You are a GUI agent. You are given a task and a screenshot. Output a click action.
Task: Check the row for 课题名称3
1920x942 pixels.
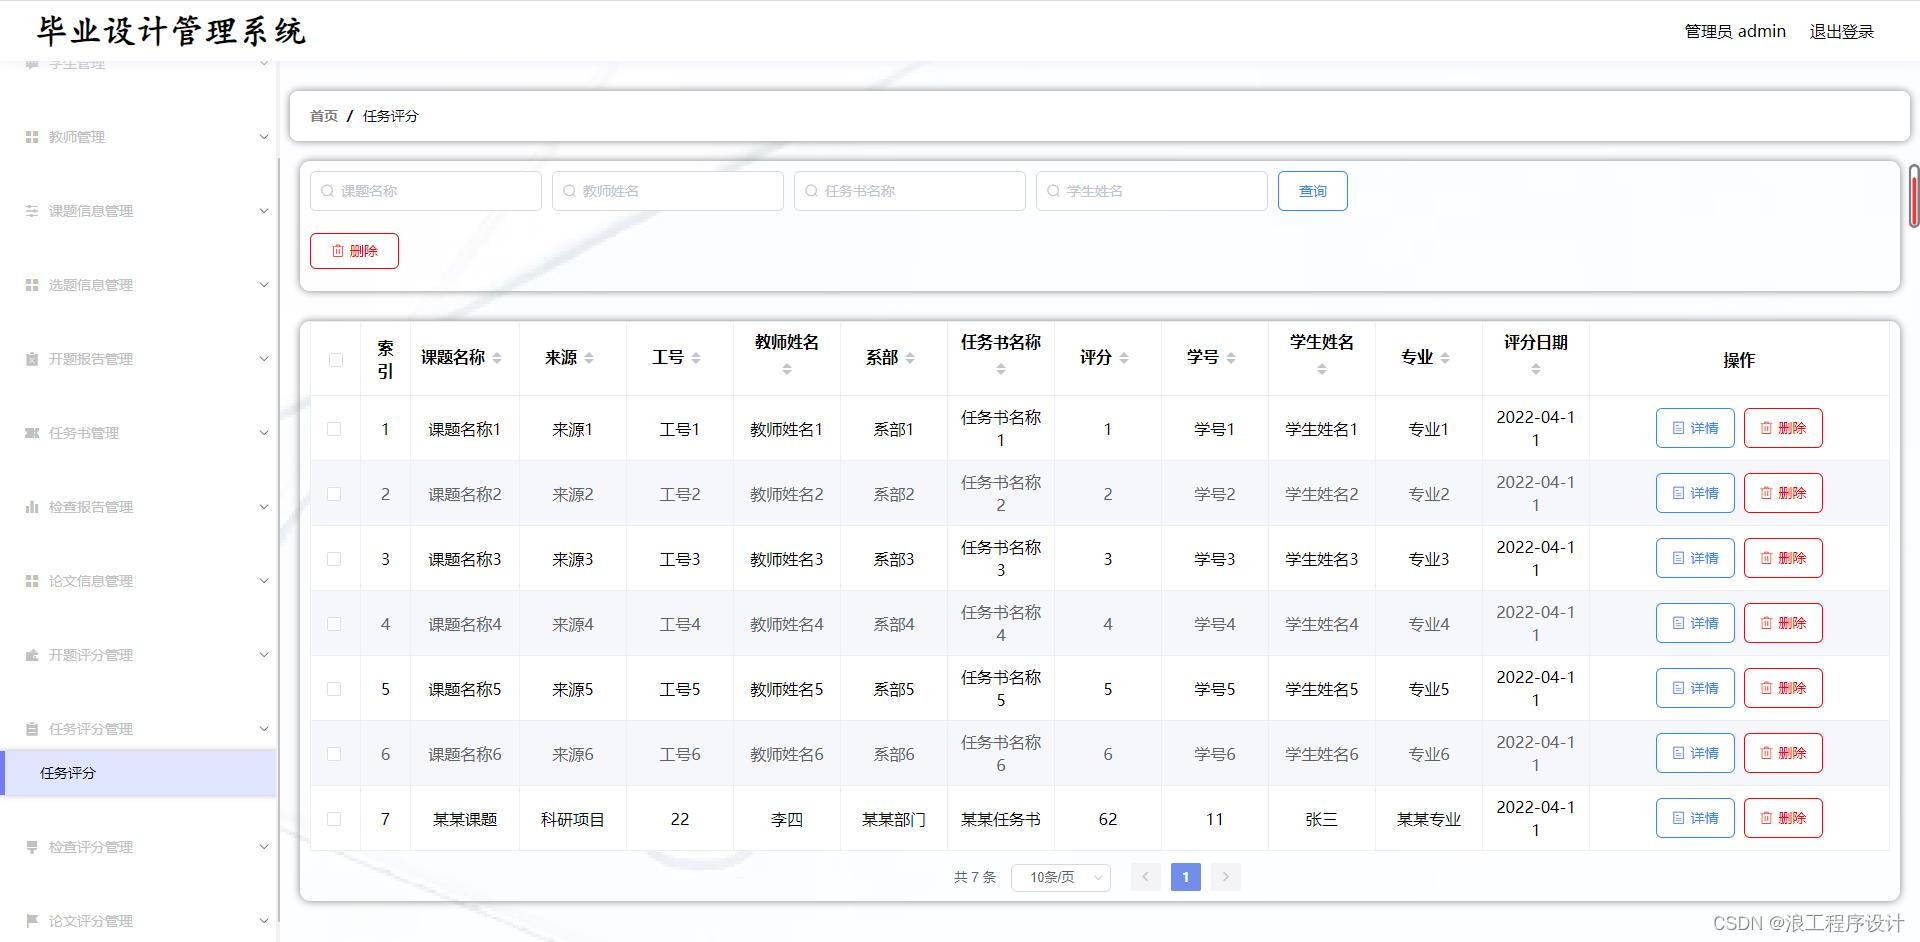click(334, 559)
